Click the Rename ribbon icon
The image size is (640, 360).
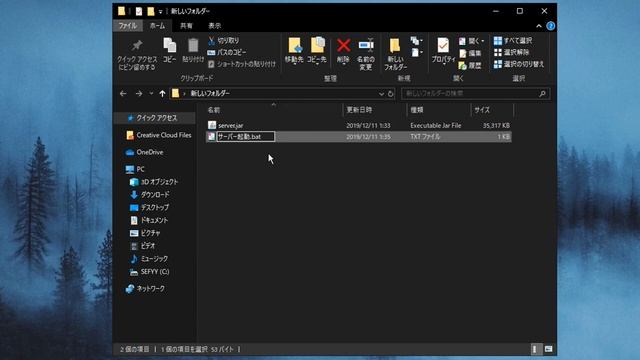pyautogui.click(x=366, y=54)
